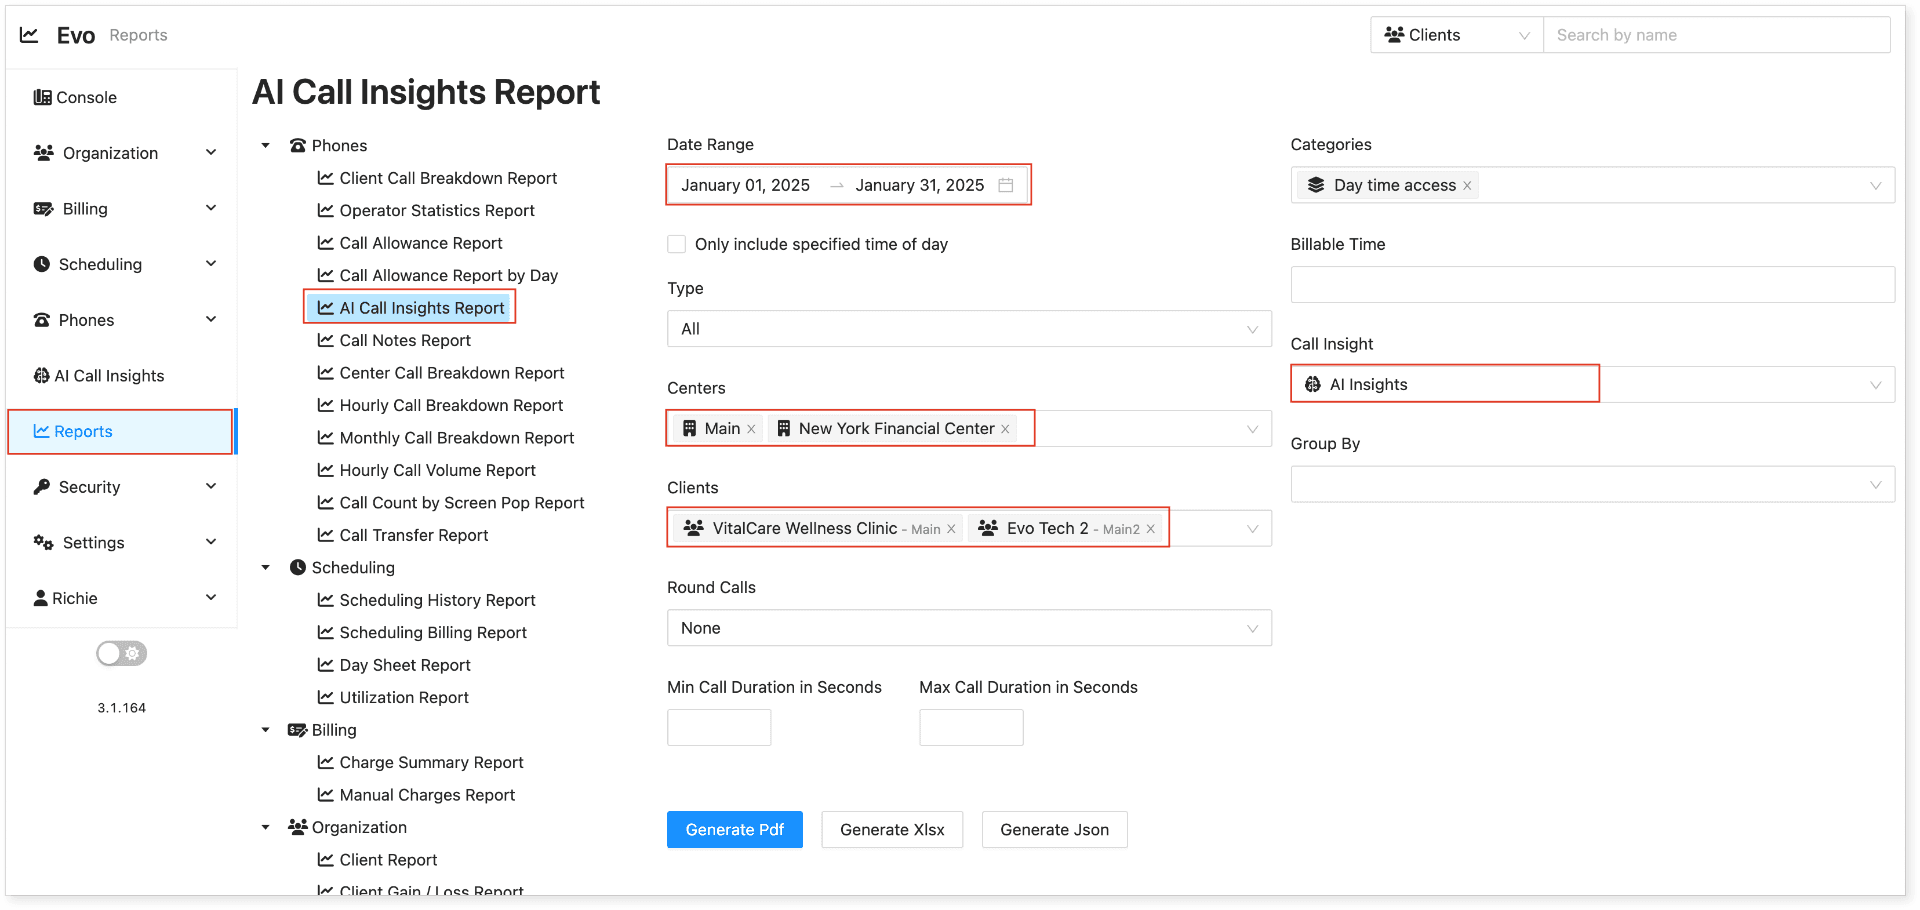
Task: Toggle the dark mode switch
Action: pos(122,654)
